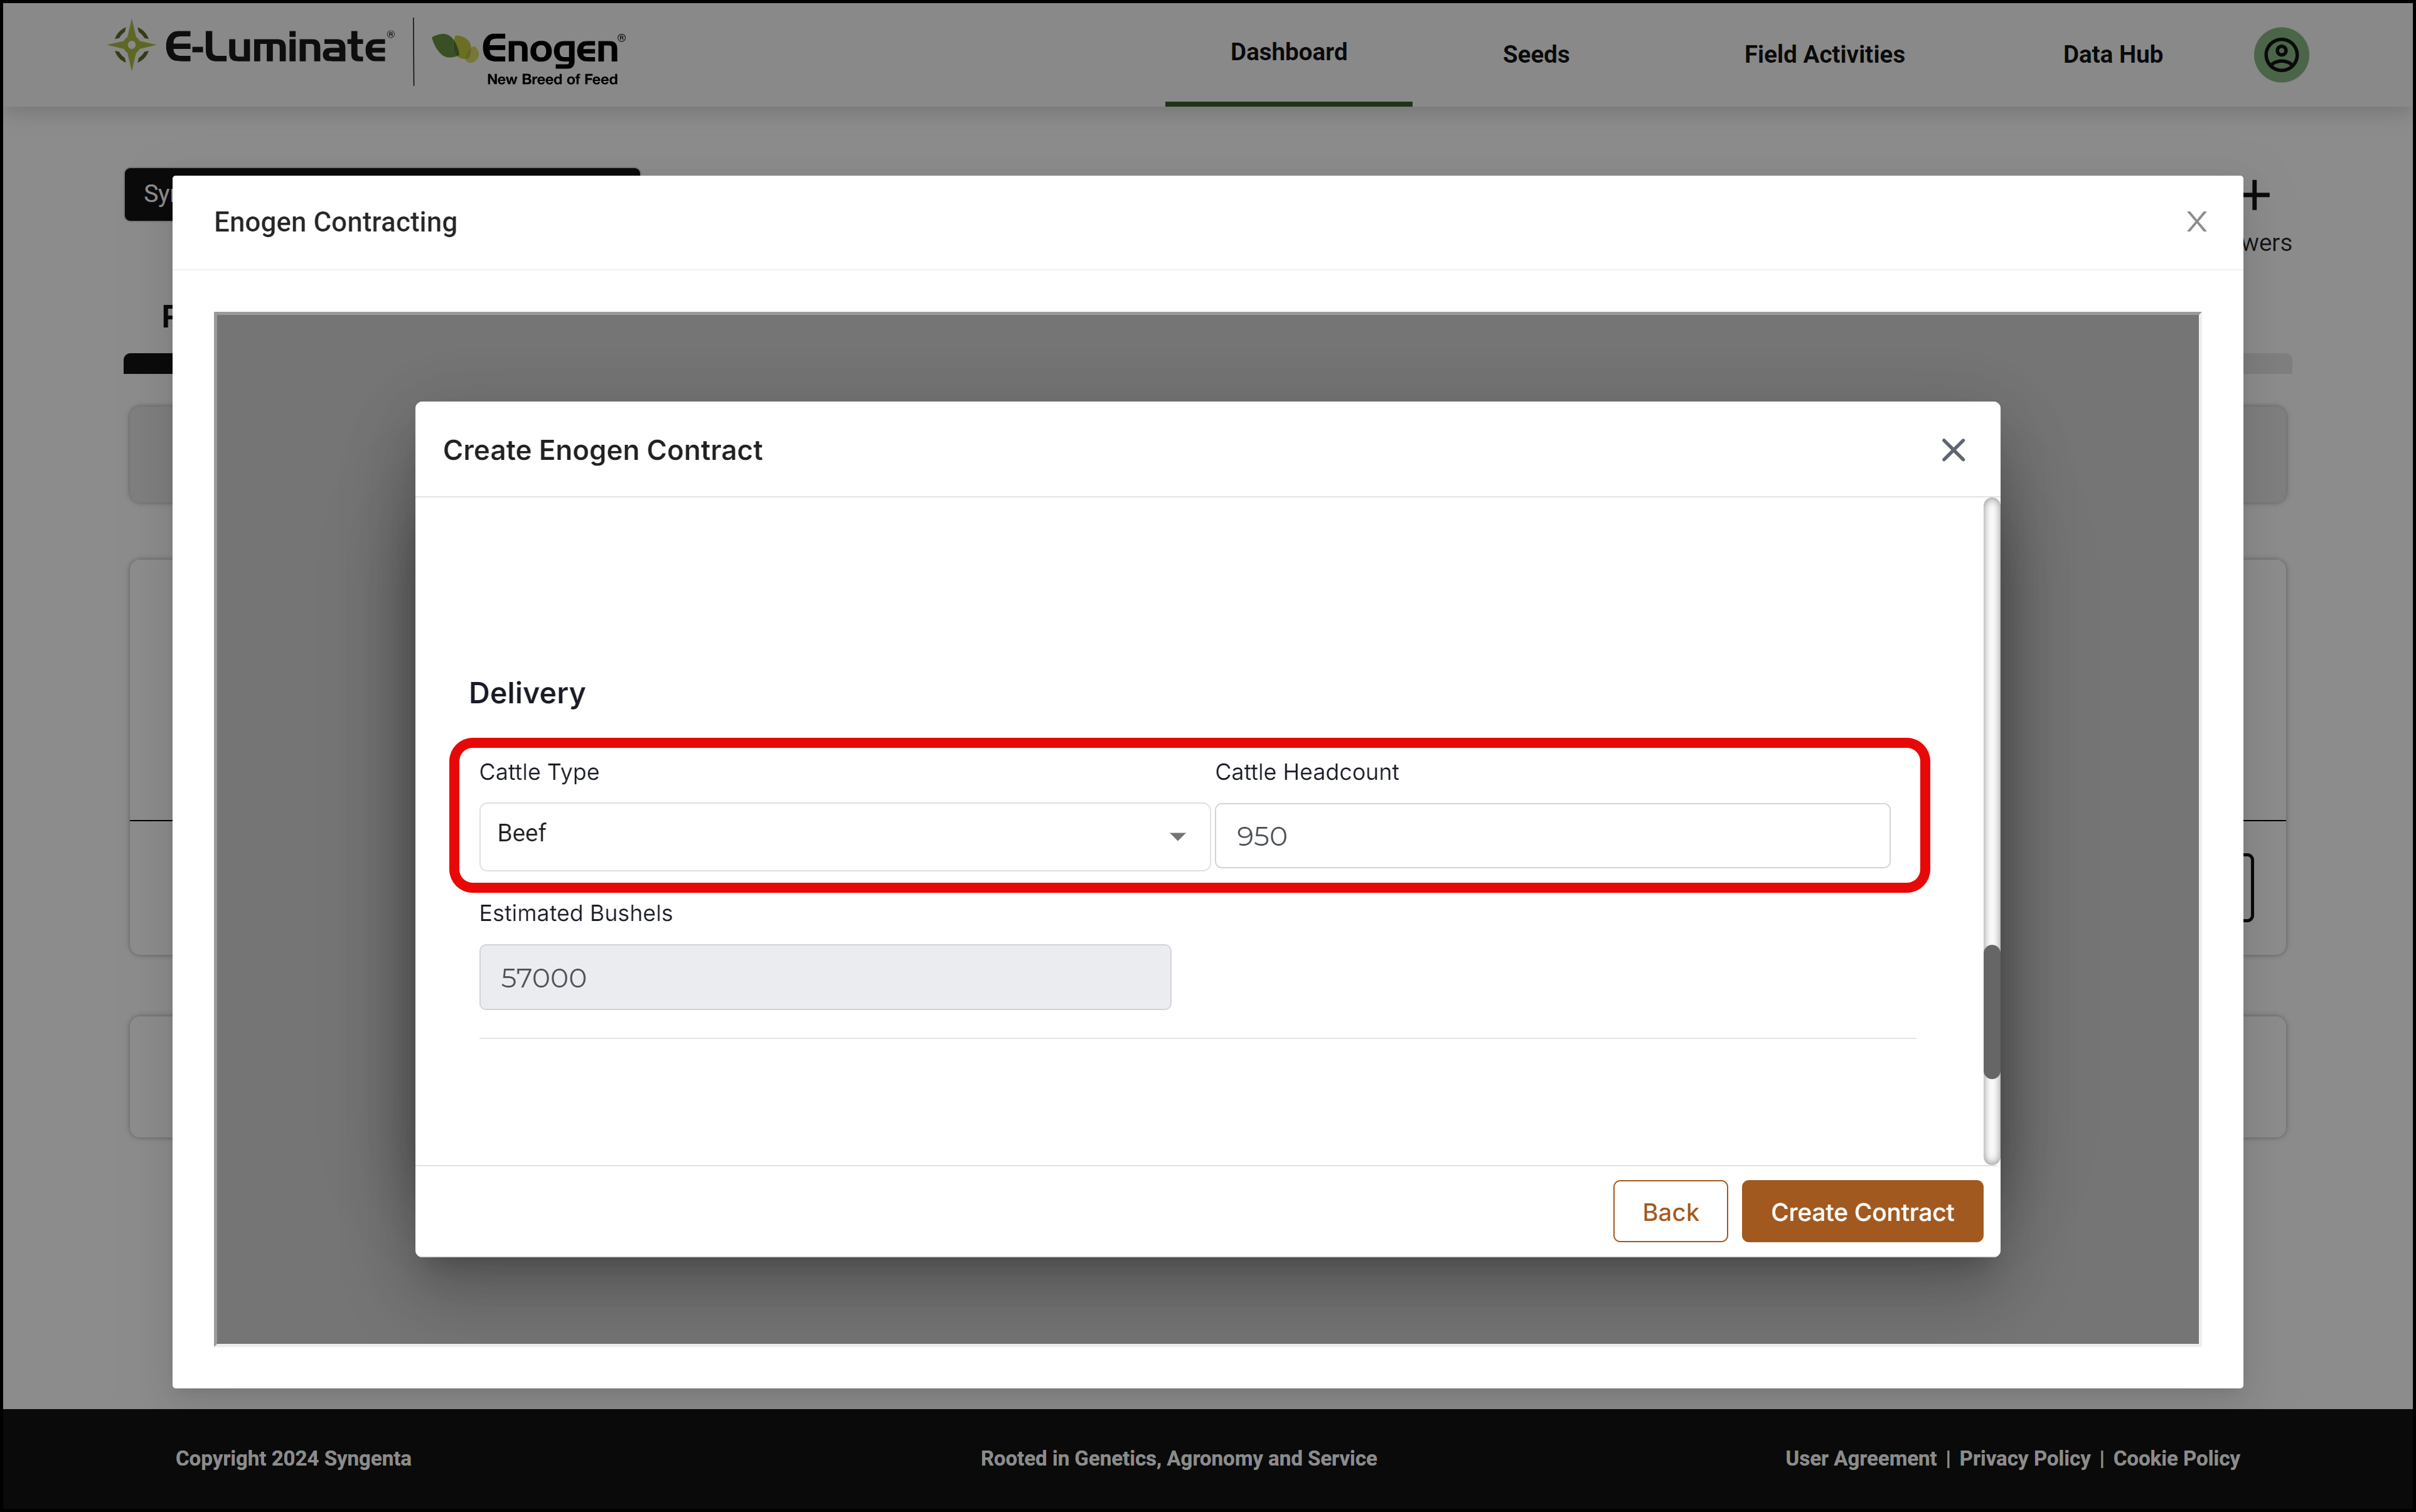Close the Create Enogen Contract dialog
This screenshot has width=2416, height=1512.
coord(1952,450)
